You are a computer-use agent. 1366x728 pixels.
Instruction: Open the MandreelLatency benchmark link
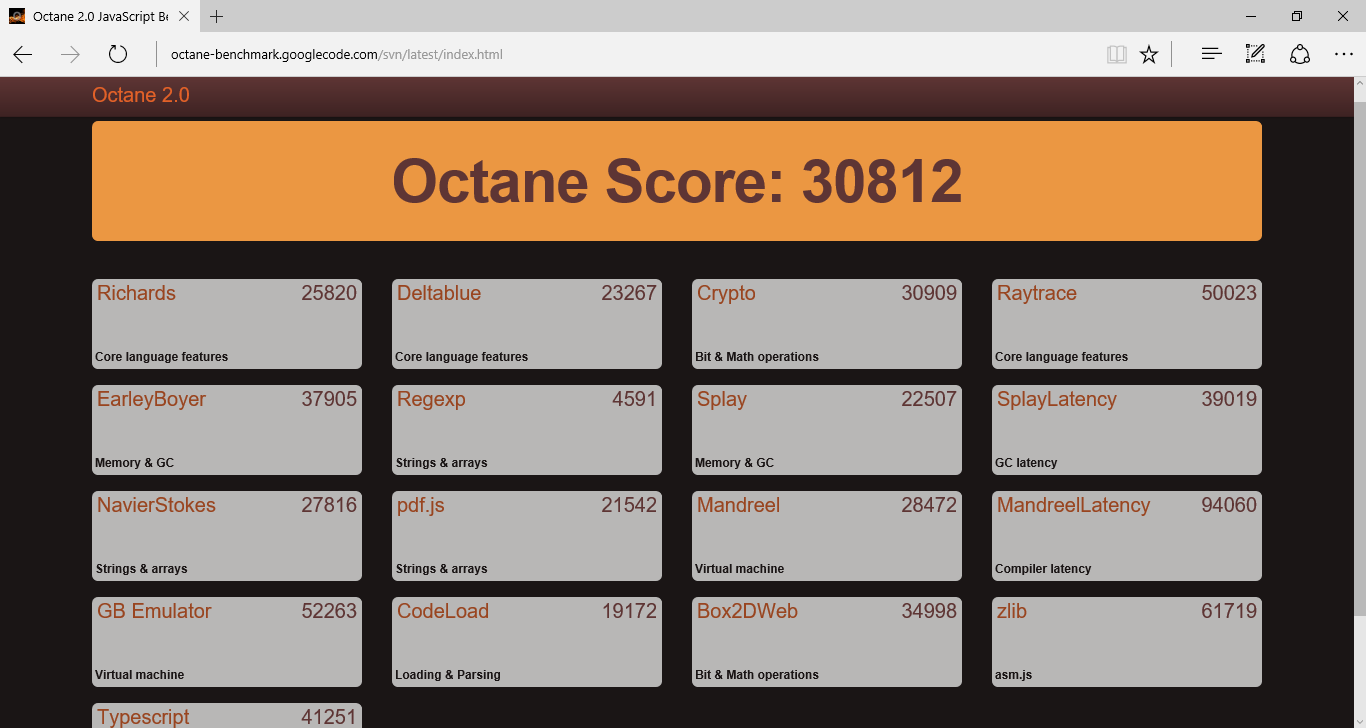(x=1074, y=506)
